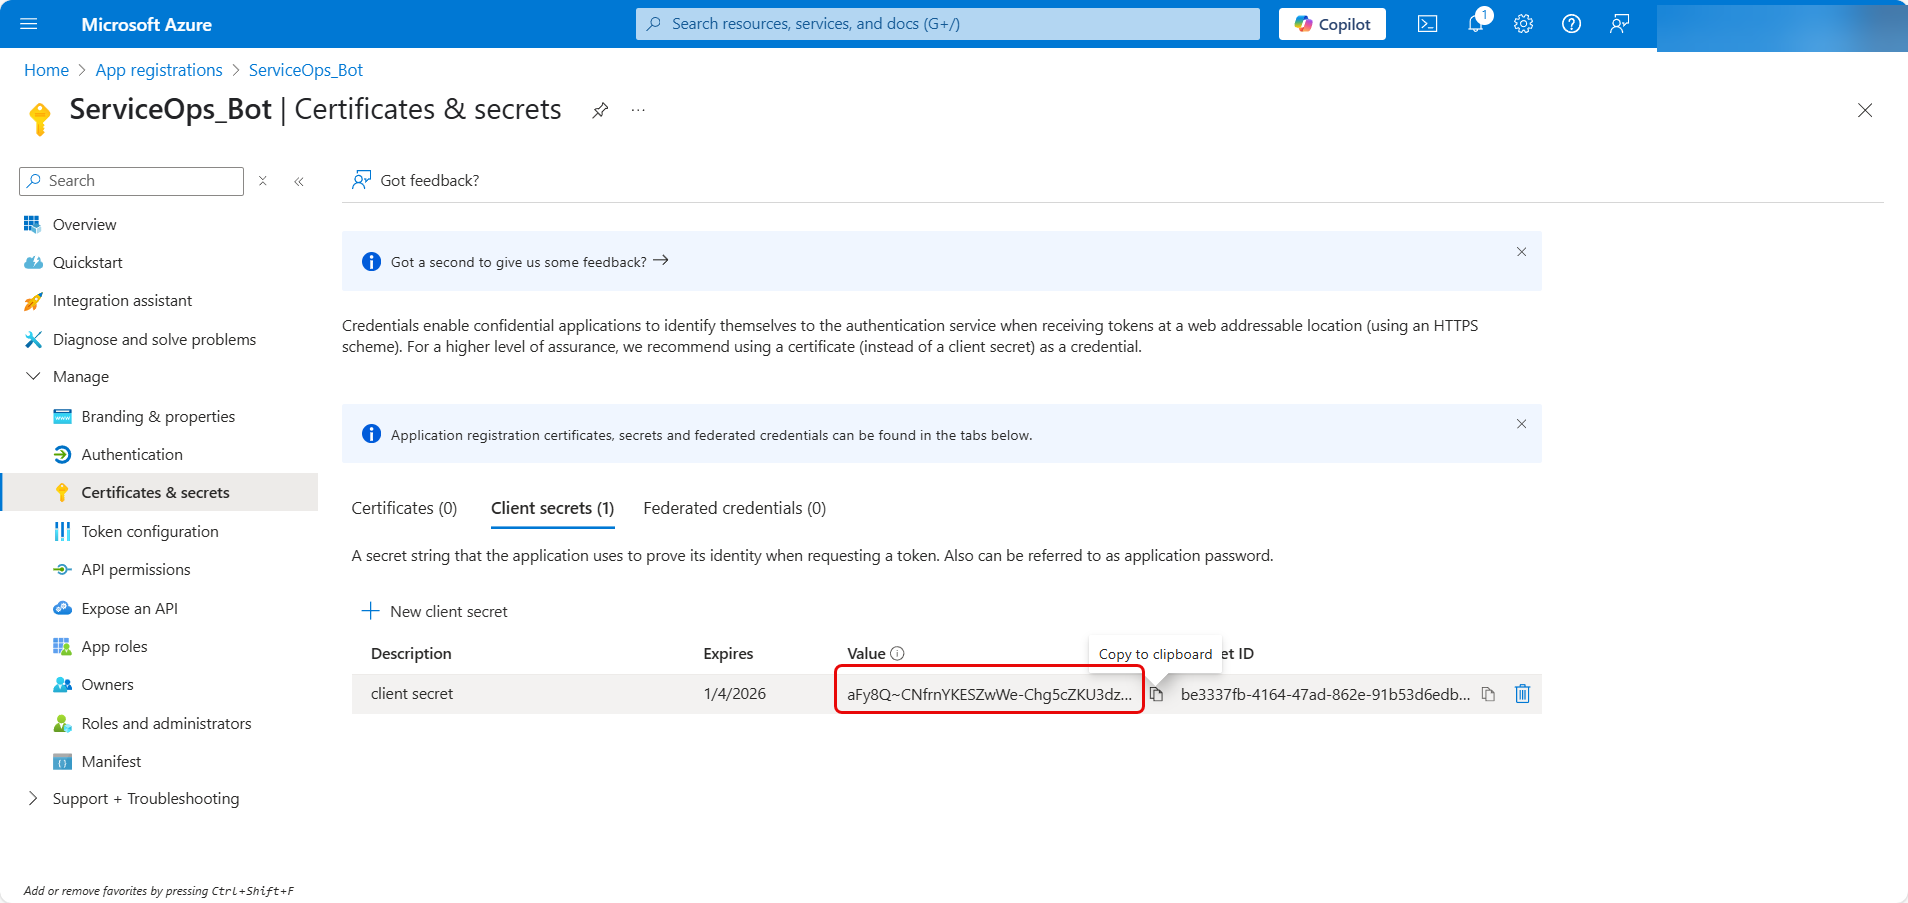Click the Copilot button
1908x903 pixels.
[x=1332, y=24]
